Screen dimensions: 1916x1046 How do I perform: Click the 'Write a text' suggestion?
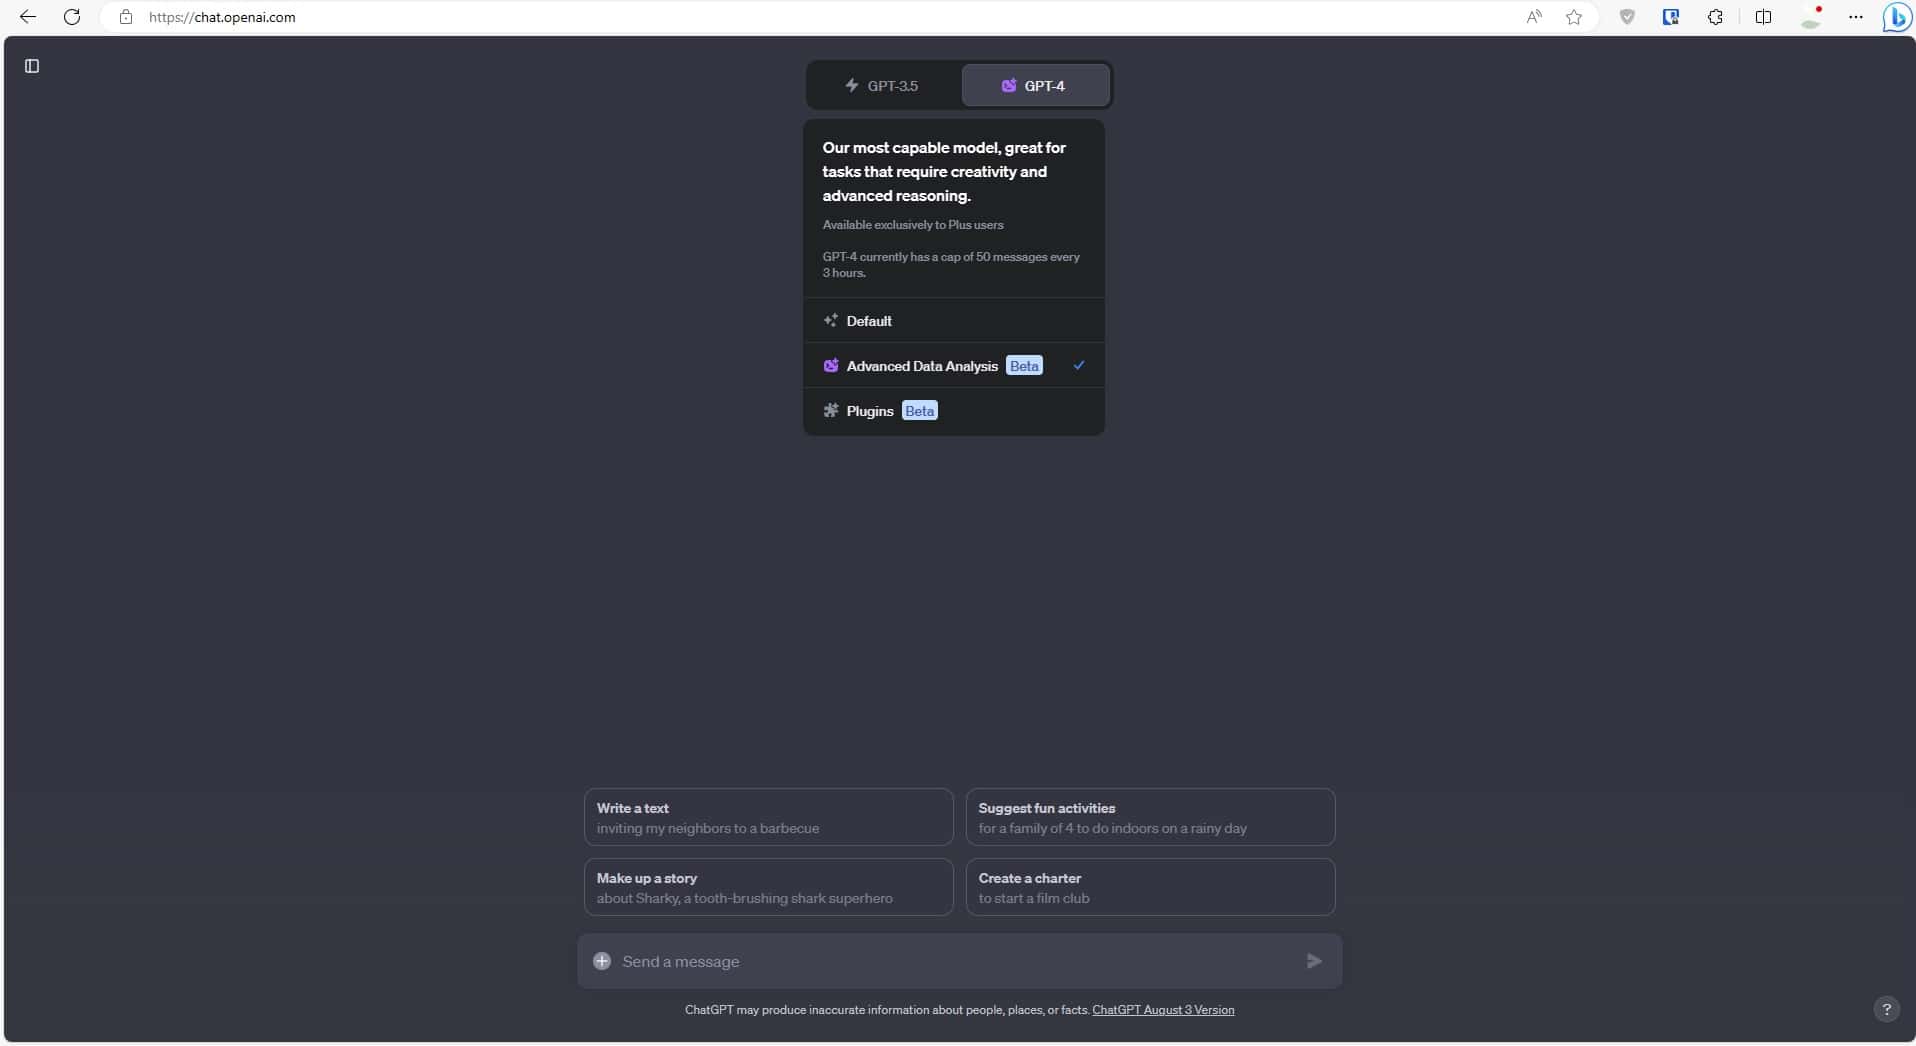tap(768, 817)
